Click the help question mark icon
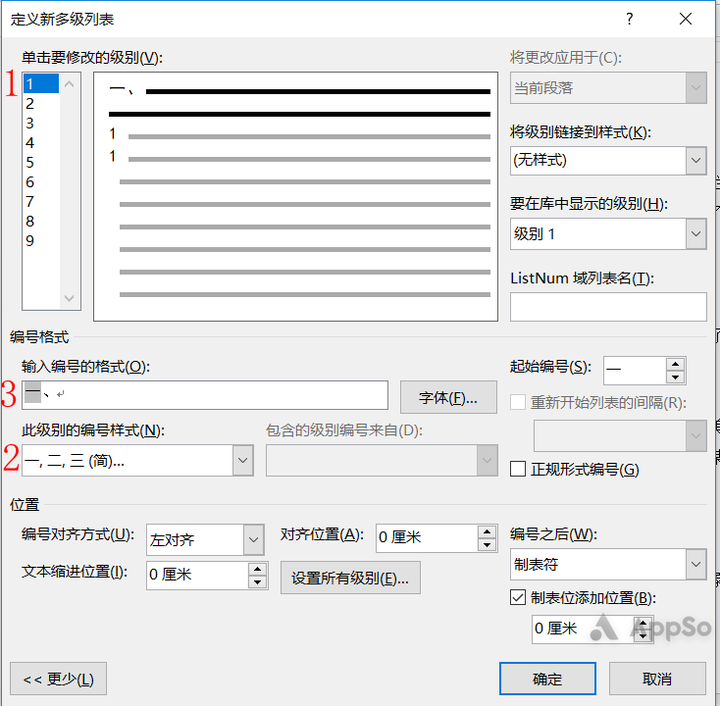This screenshot has width=720, height=706. 630,19
